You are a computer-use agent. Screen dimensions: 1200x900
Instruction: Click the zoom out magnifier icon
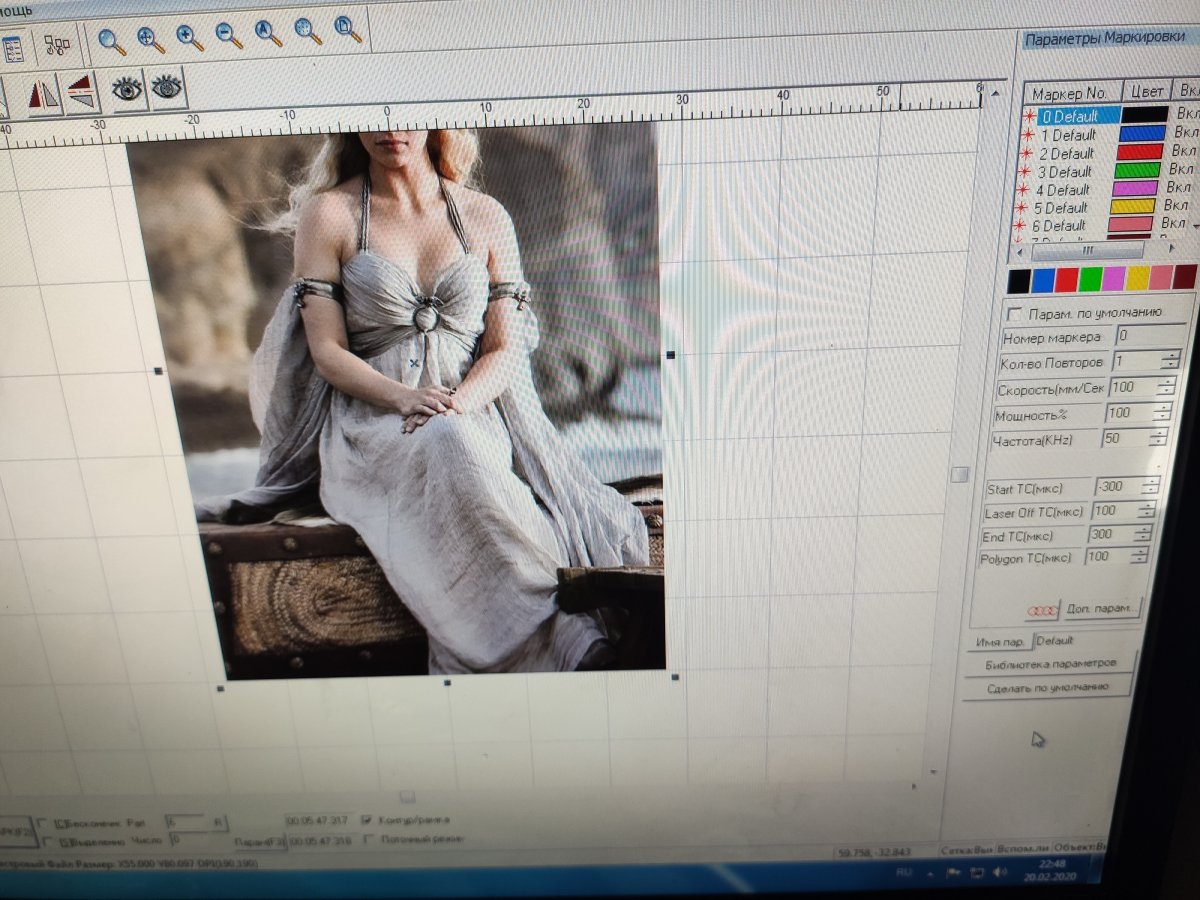[229, 37]
